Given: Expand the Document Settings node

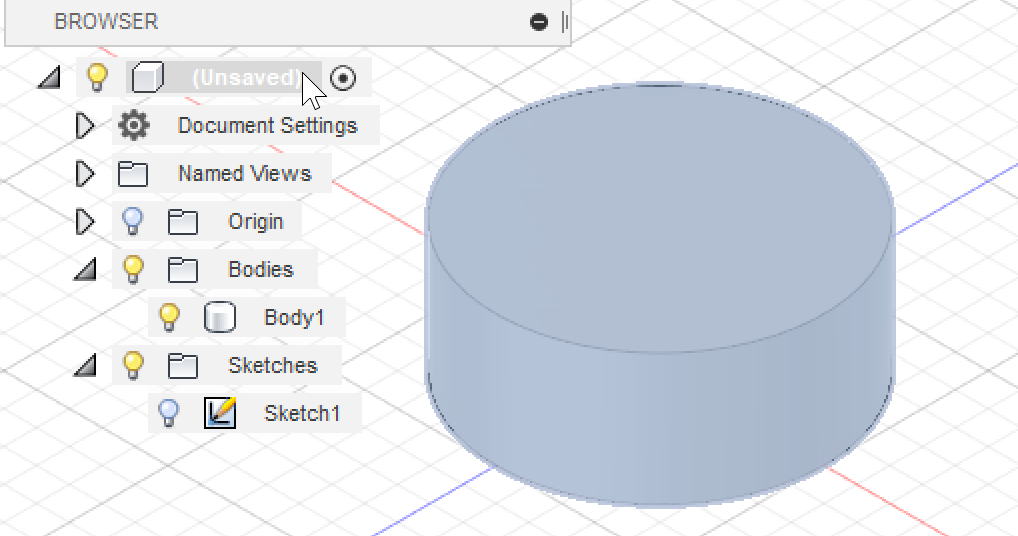Looking at the screenshot, I should pyautogui.click(x=85, y=125).
